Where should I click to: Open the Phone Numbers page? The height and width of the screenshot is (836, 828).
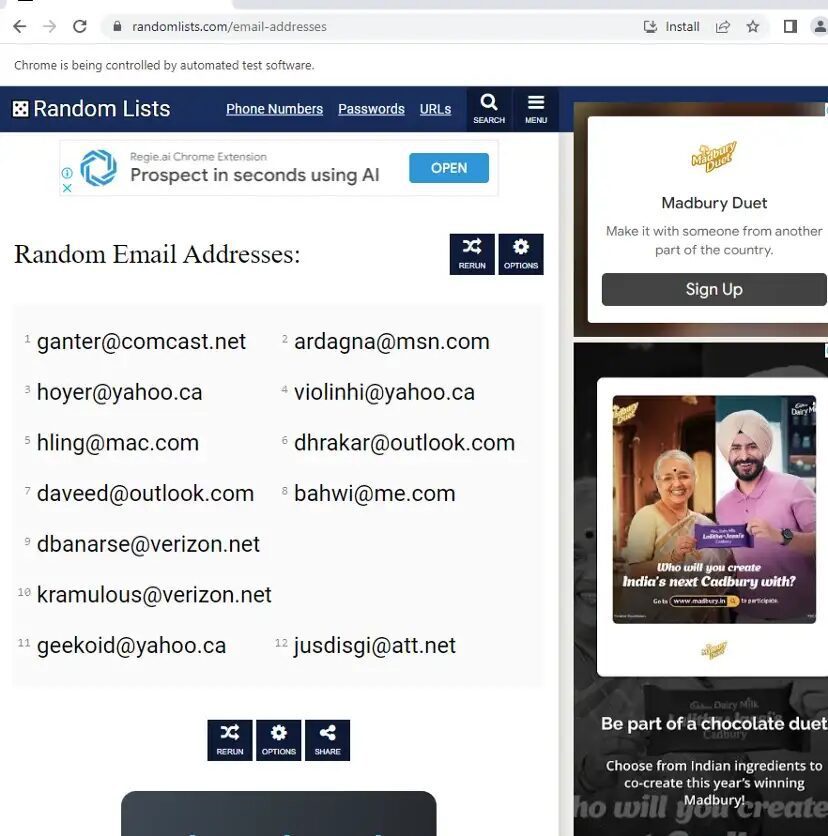tap(274, 108)
